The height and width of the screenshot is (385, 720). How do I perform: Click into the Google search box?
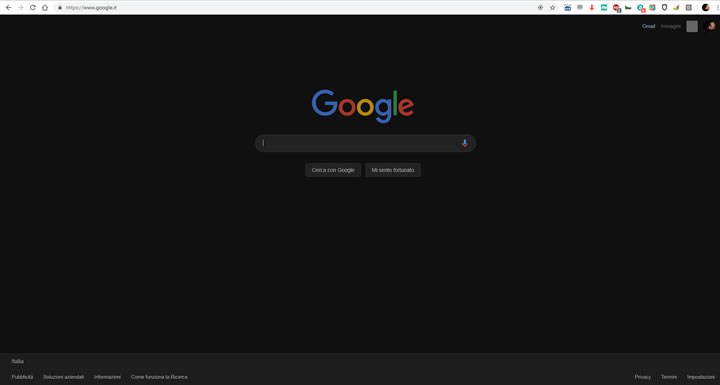tap(365, 143)
